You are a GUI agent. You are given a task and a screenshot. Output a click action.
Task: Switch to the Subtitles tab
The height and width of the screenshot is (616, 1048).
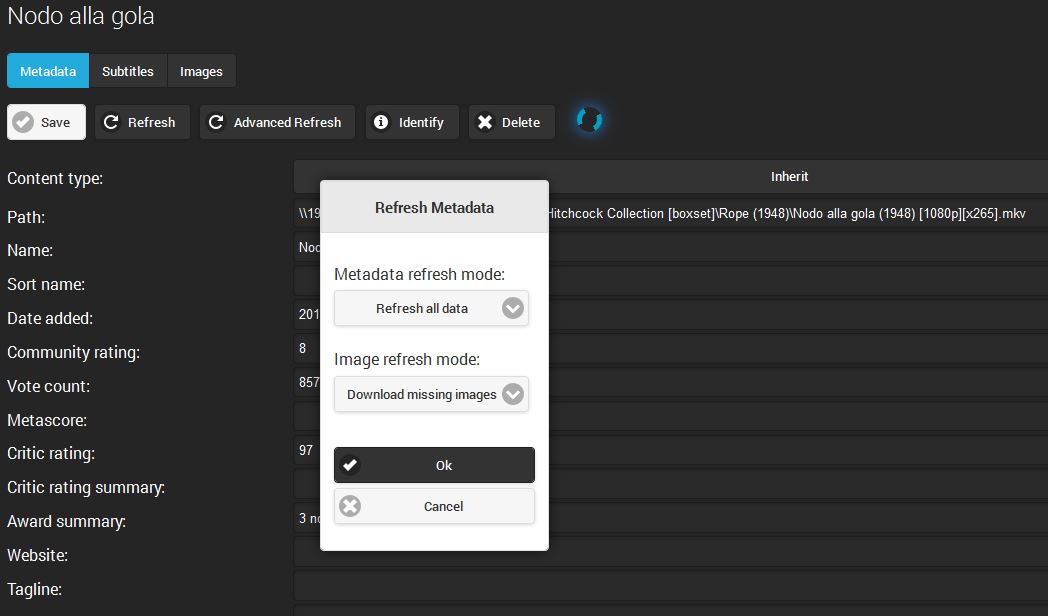pos(128,71)
